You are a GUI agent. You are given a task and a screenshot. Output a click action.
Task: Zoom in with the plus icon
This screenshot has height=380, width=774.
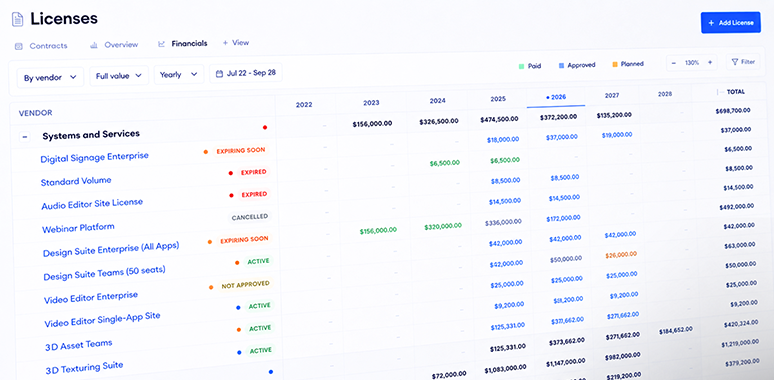(710, 63)
